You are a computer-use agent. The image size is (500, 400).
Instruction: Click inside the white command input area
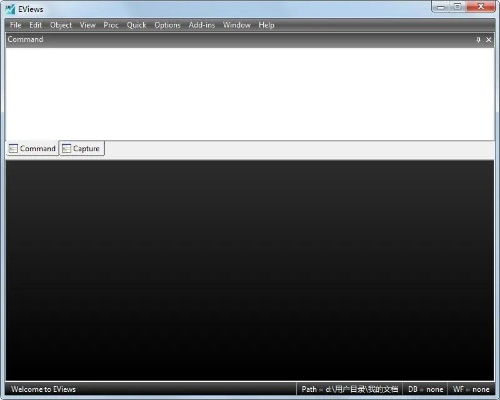250,94
